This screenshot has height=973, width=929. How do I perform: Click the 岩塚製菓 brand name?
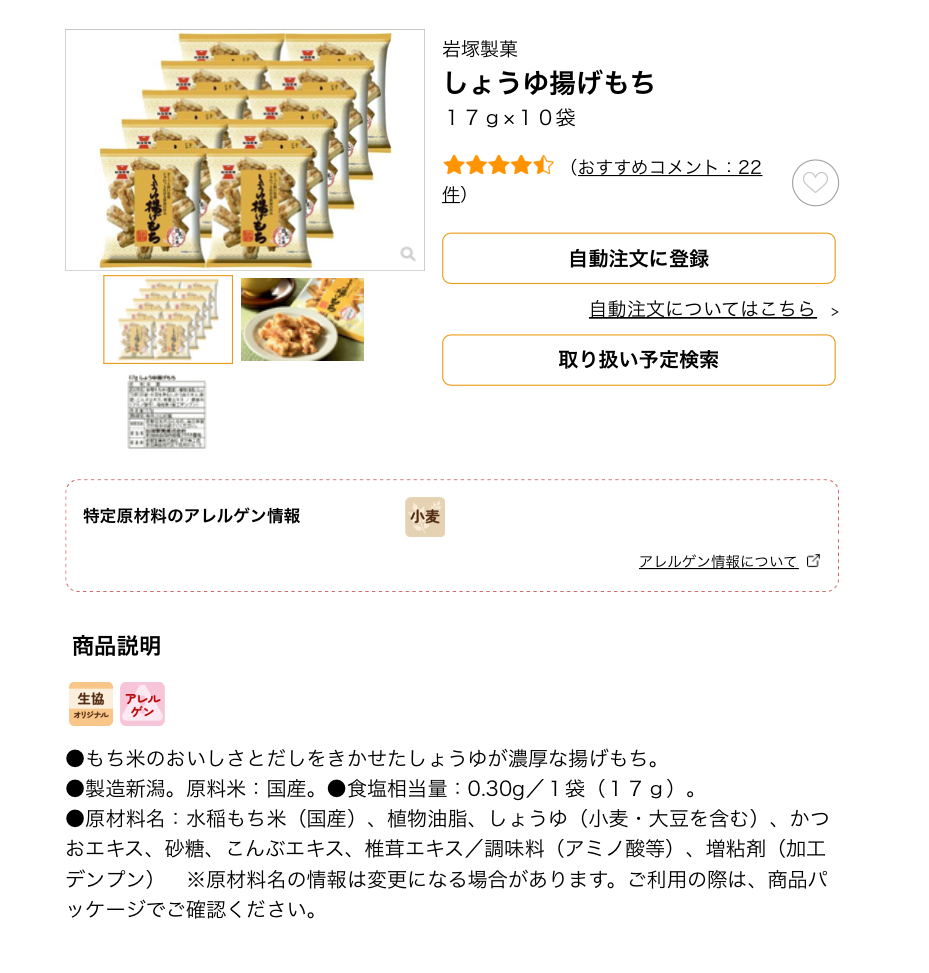click(480, 49)
